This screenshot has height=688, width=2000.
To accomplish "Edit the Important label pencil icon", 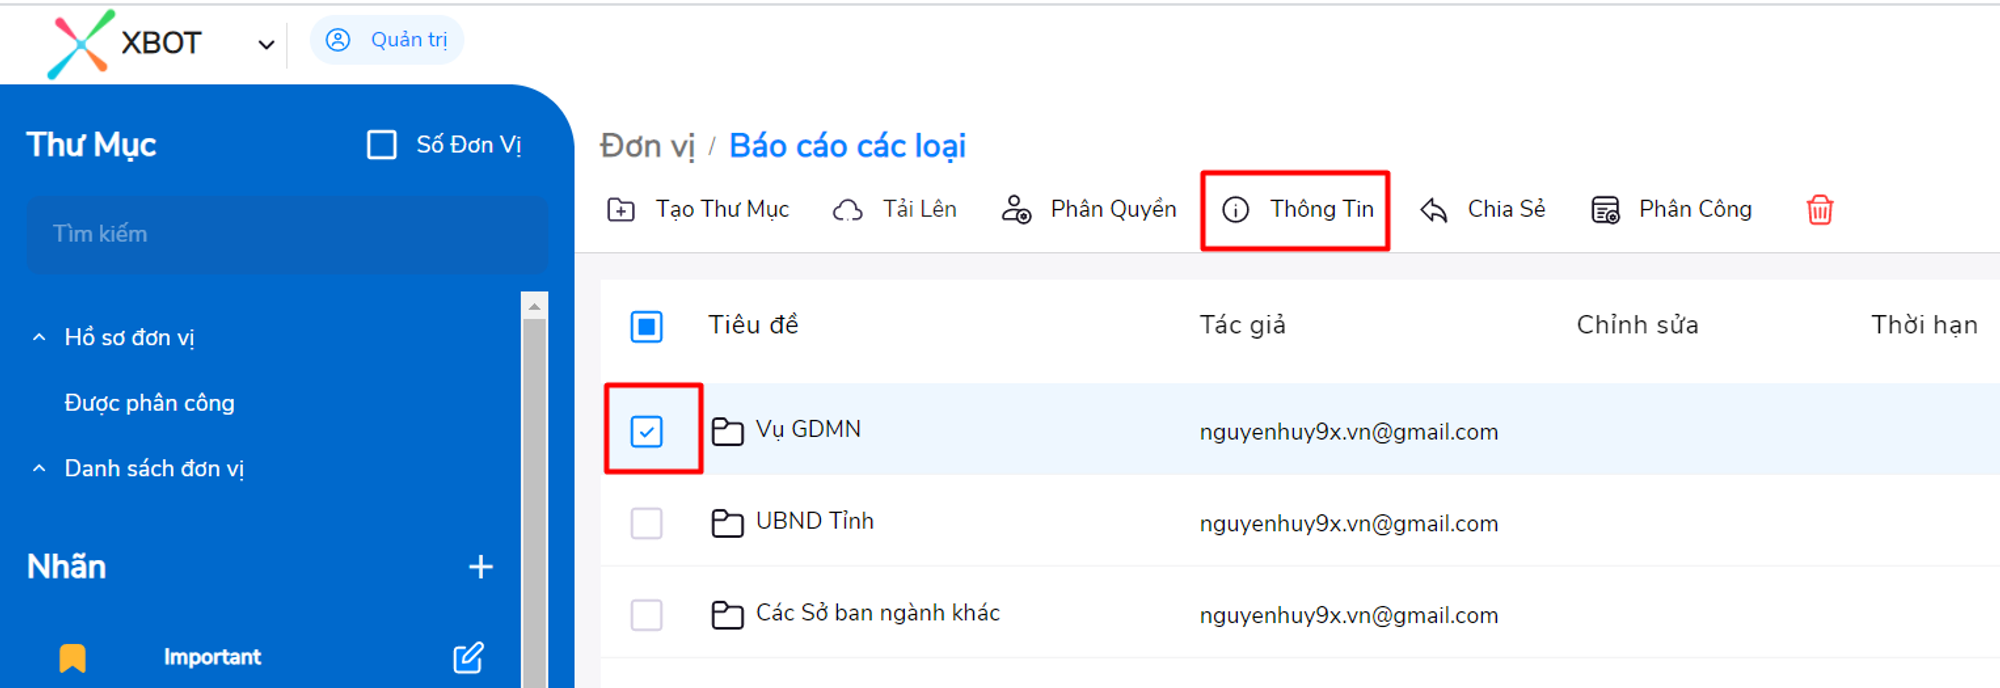I will (x=468, y=657).
